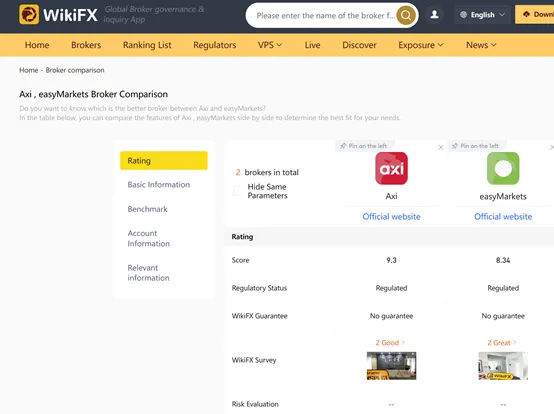Pin the easyMarkets column to the left
The width and height of the screenshot is (554, 414).
tap(476, 146)
